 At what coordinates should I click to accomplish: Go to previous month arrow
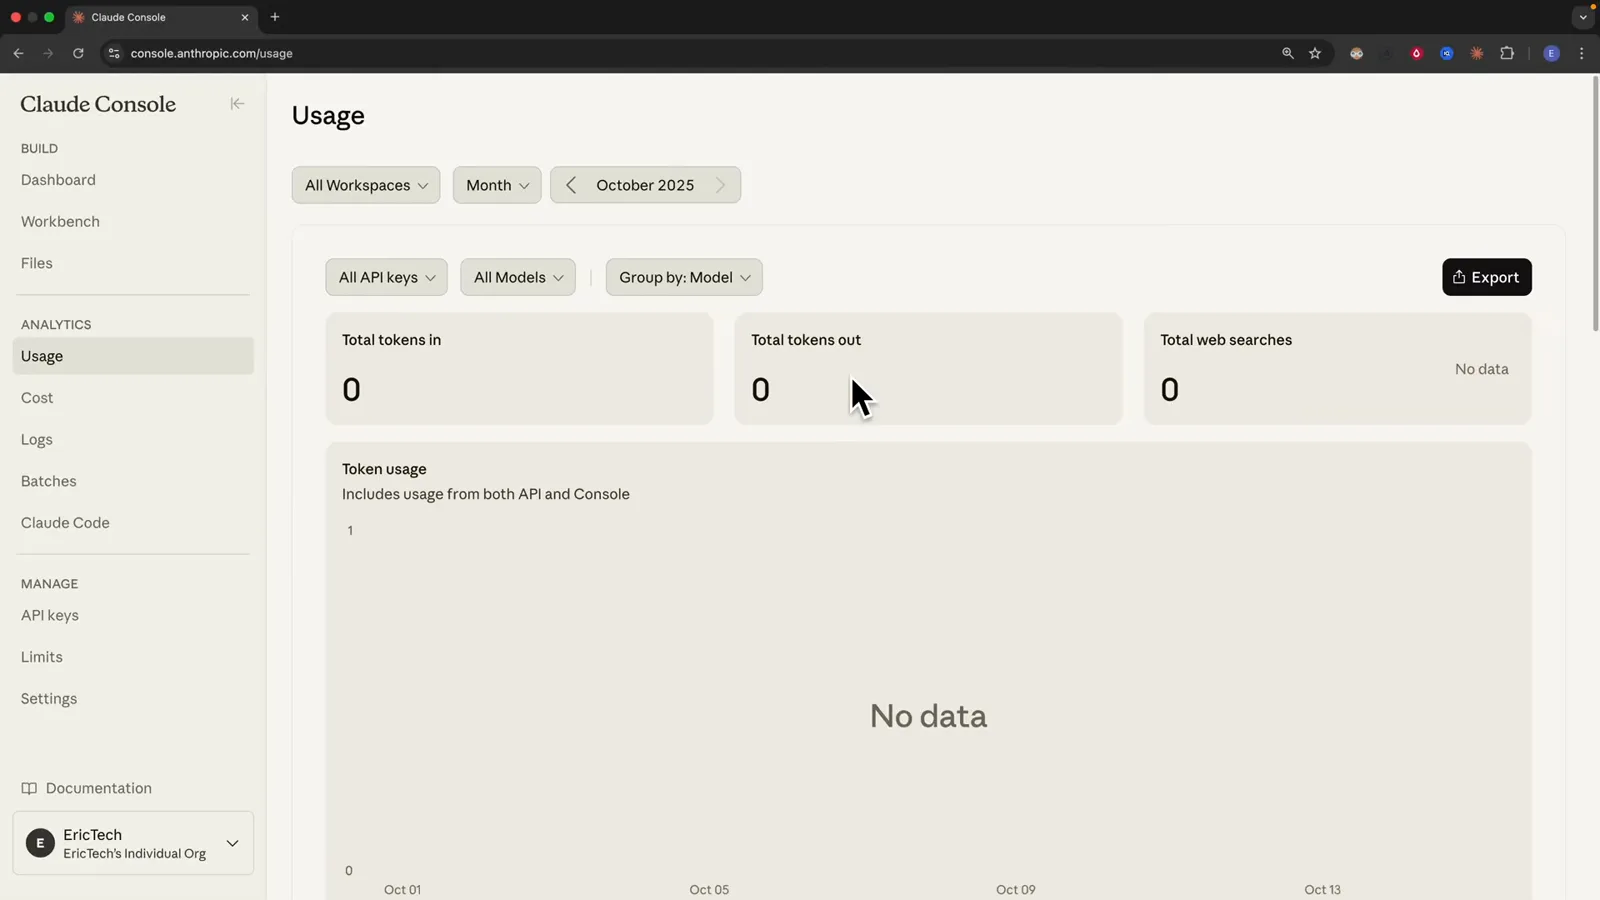[571, 185]
